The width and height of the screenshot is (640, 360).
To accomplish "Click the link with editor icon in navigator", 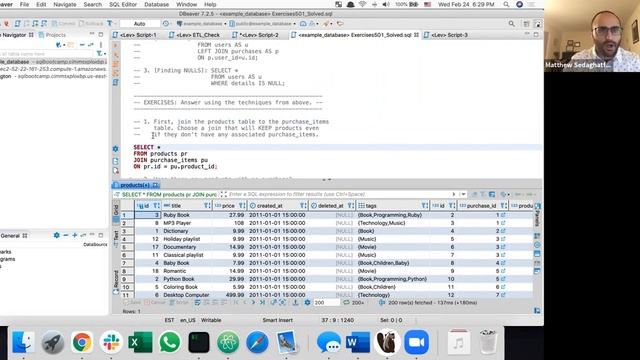I will point(91,44).
